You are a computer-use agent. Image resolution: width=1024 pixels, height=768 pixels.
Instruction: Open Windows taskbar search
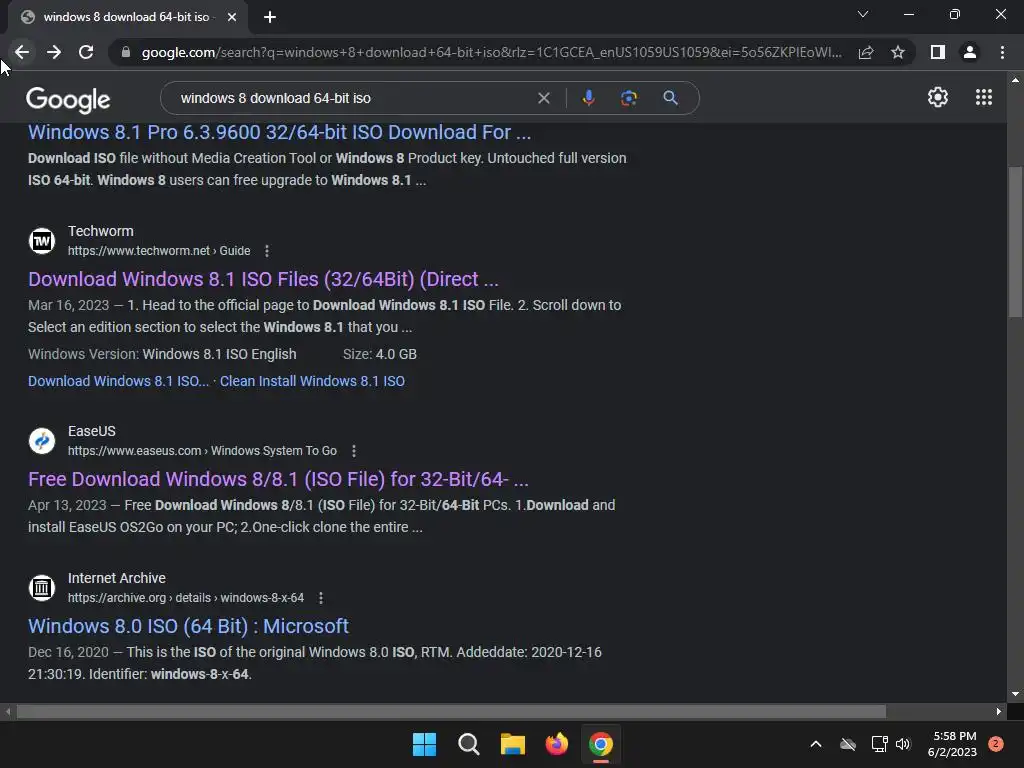point(468,744)
